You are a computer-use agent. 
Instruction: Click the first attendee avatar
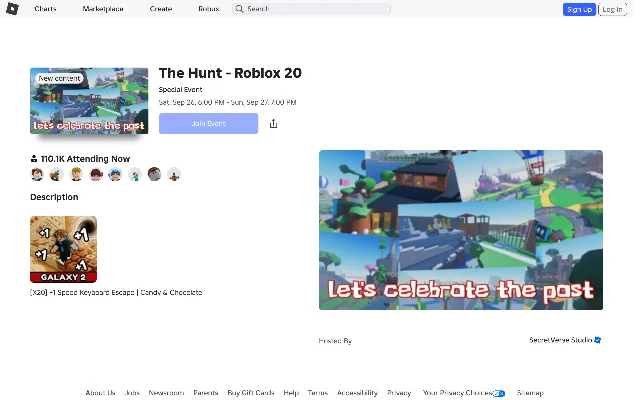coord(37,174)
